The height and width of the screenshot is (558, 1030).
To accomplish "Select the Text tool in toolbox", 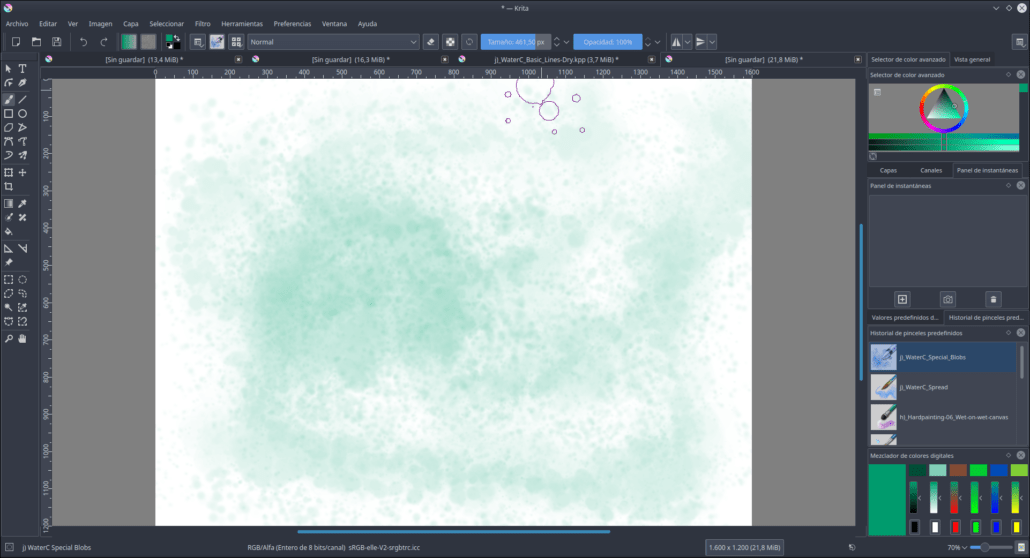I will coord(22,68).
